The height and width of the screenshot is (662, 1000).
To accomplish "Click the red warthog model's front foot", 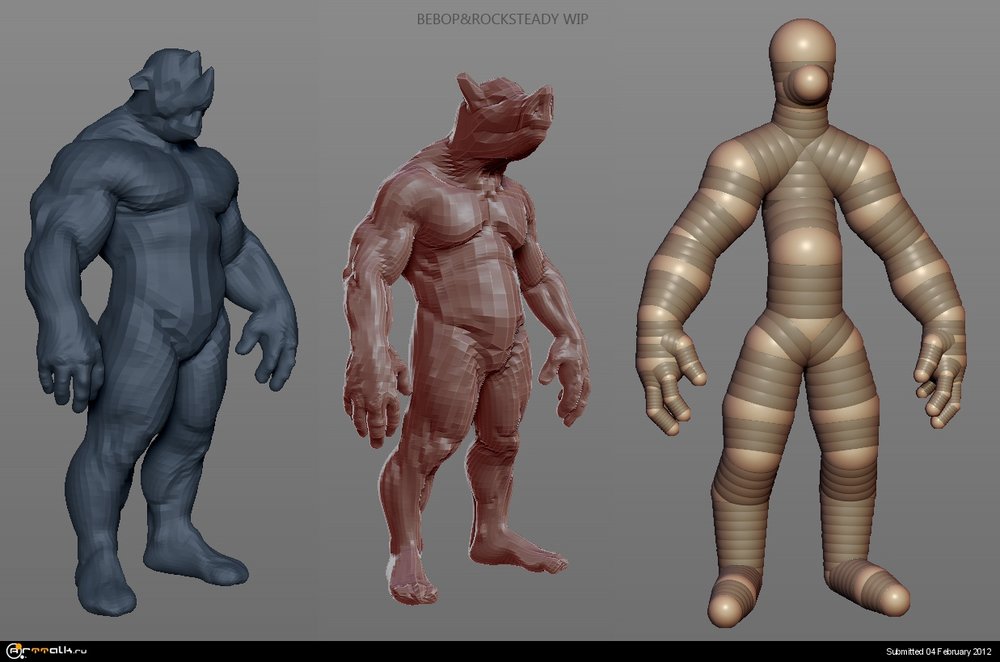I will pyautogui.click(x=415, y=585).
